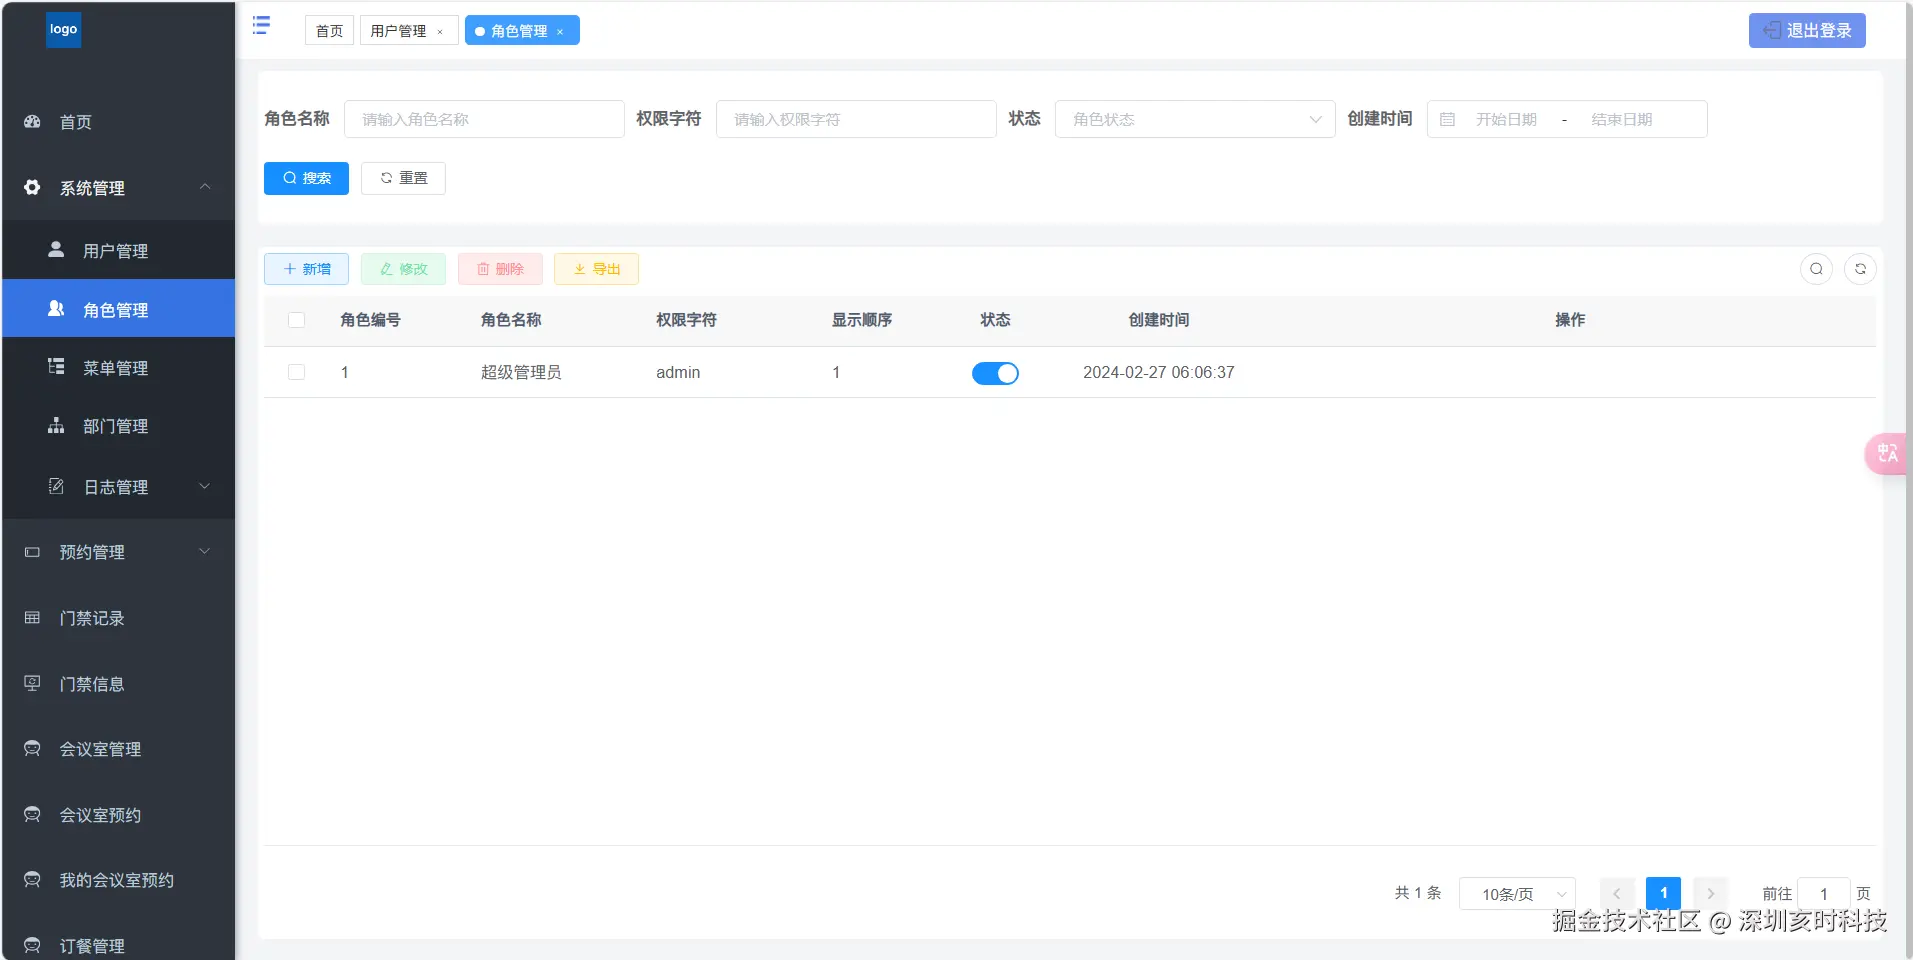Image resolution: width=1913 pixels, height=960 pixels.
Task: Click the gear icon beside 系统管理
Action: (x=32, y=187)
